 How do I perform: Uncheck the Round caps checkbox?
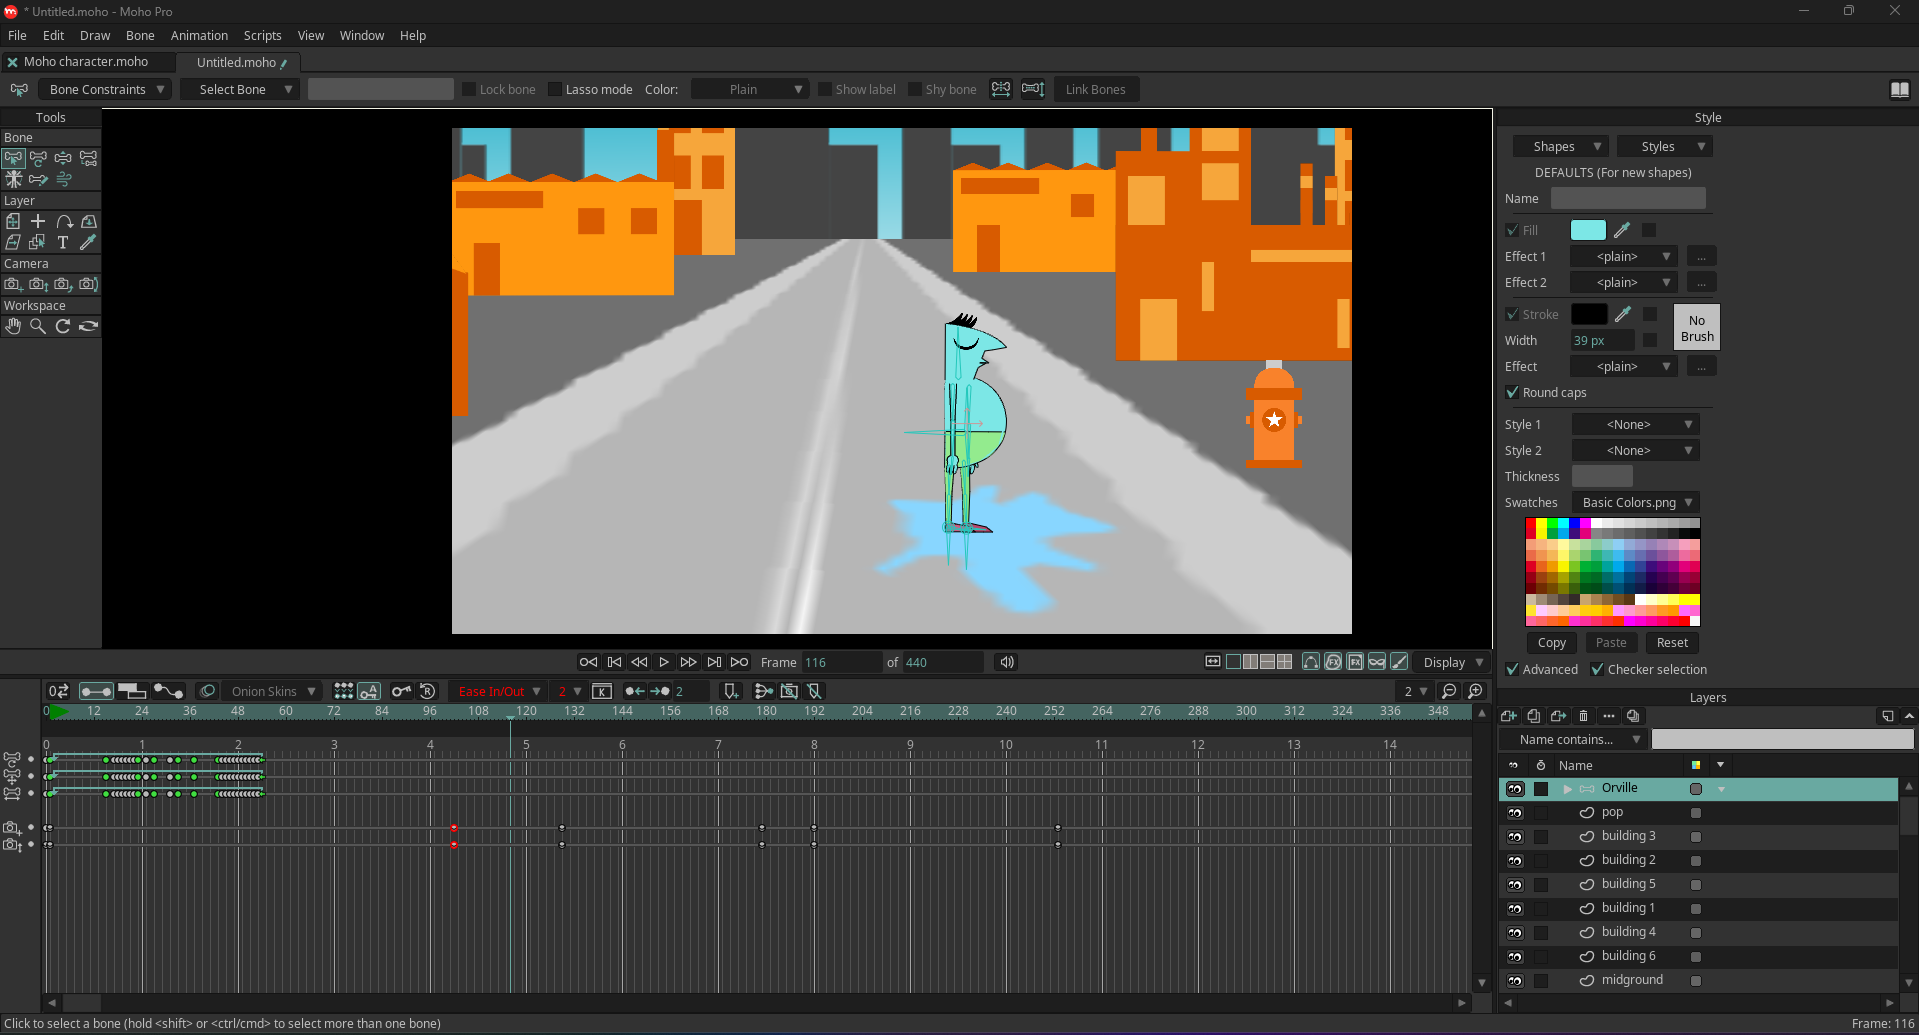1513,392
